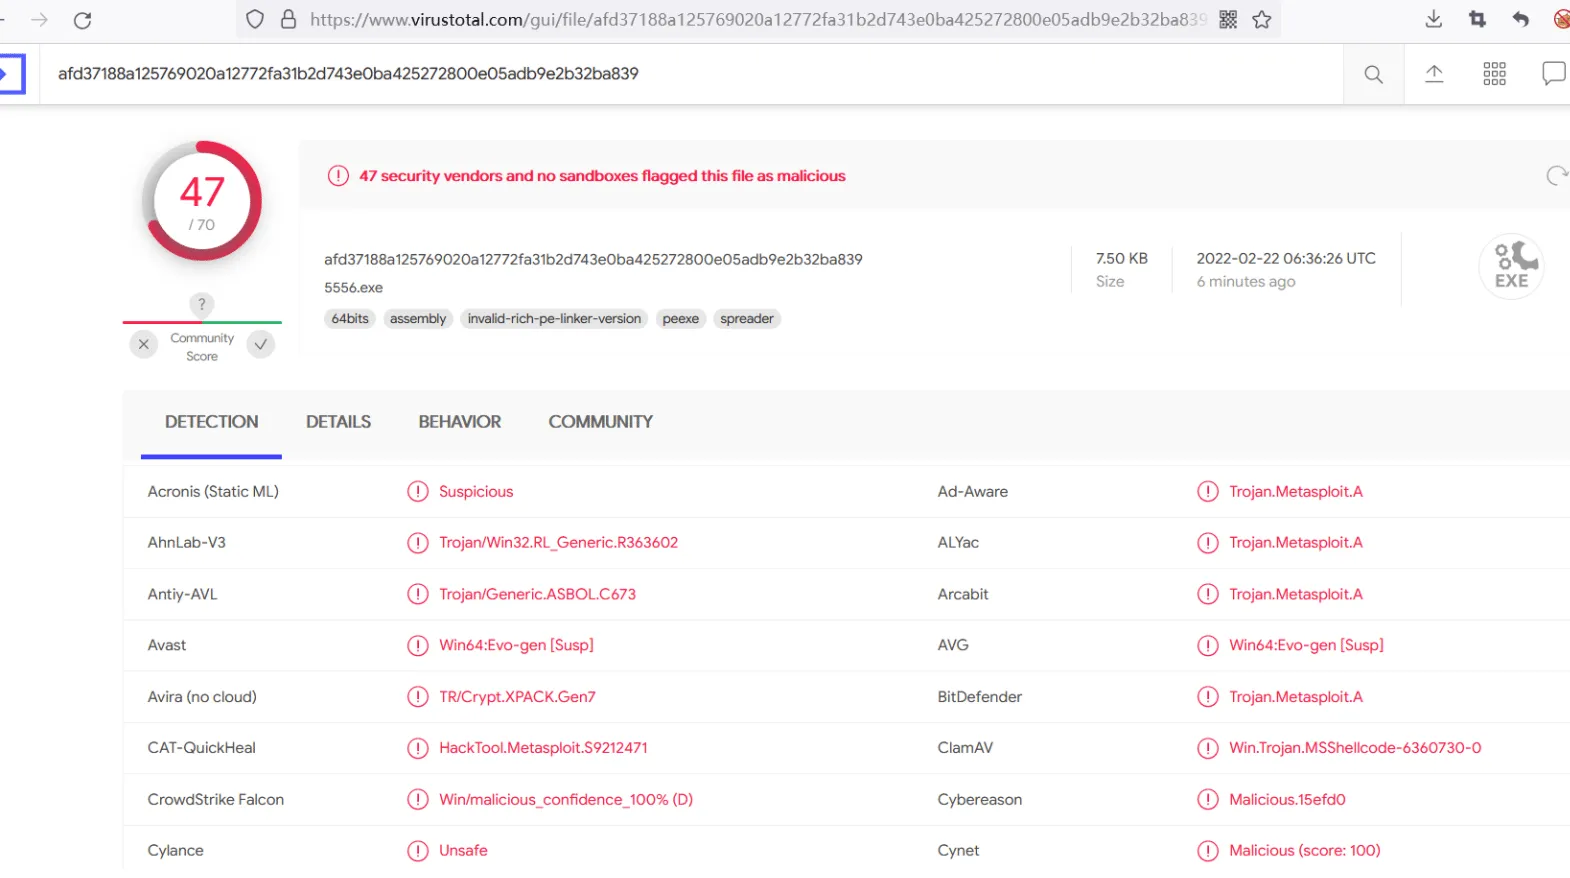Click the screenshot crop icon in toolbar

(1477, 19)
